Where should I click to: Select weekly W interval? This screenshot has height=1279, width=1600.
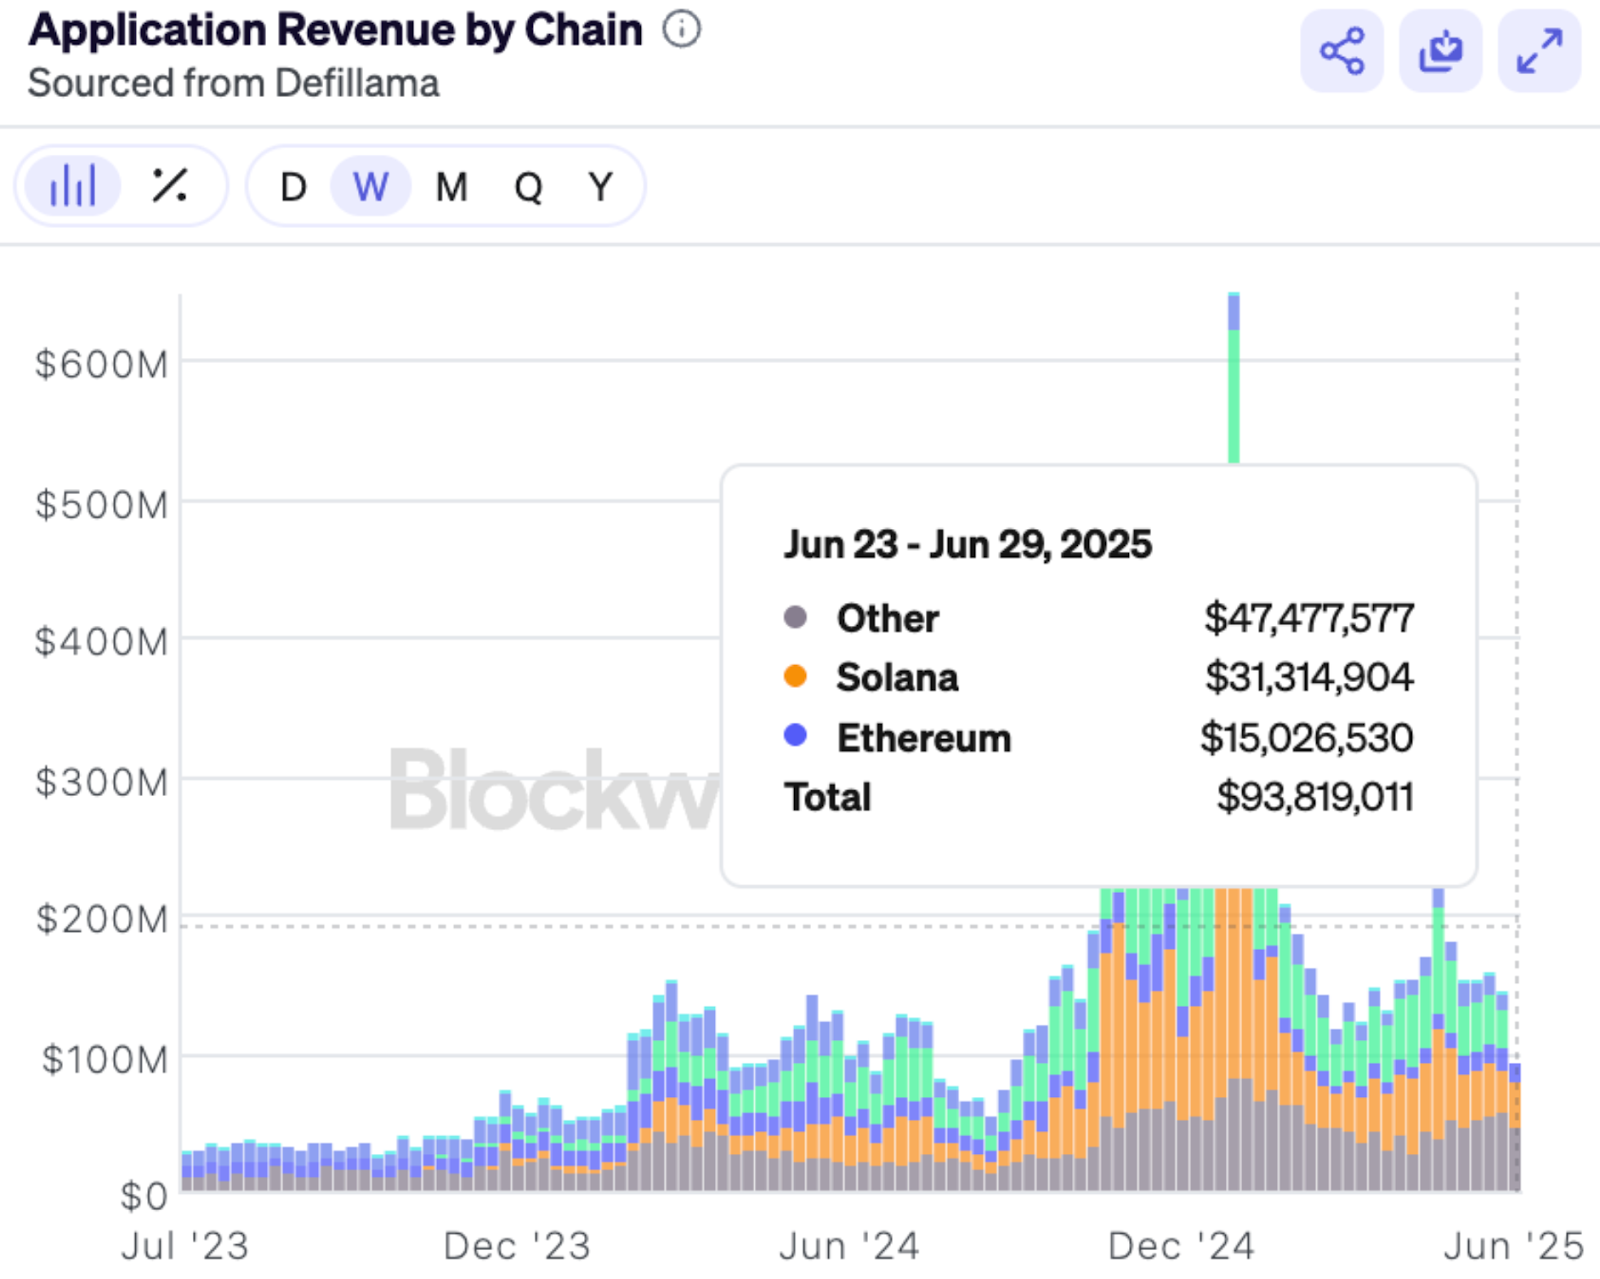(371, 187)
